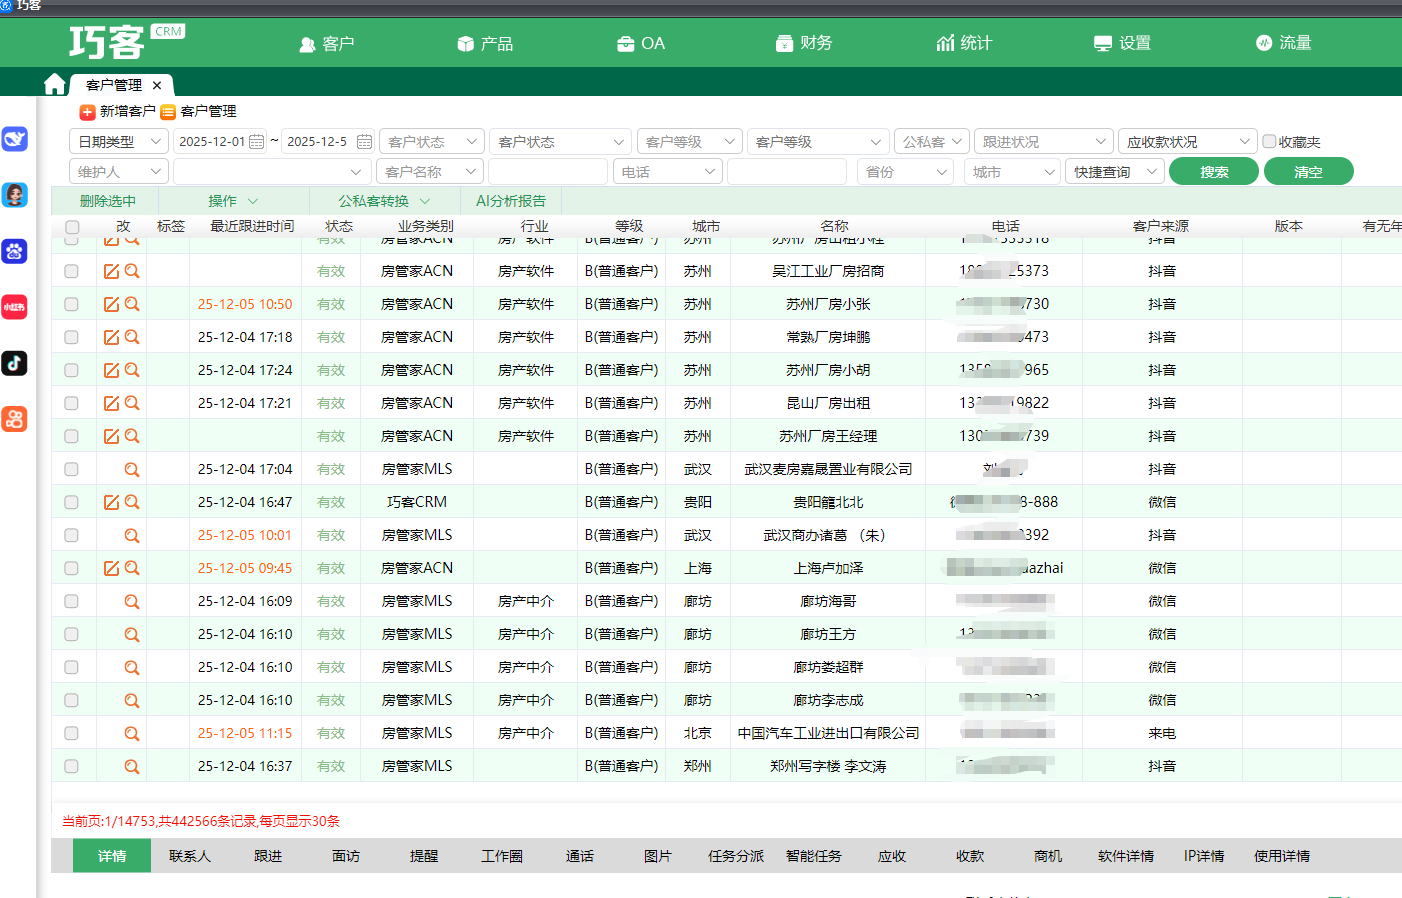Enable the 收藏夹 checkbox
This screenshot has height=898, width=1402.
tap(1269, 142)
